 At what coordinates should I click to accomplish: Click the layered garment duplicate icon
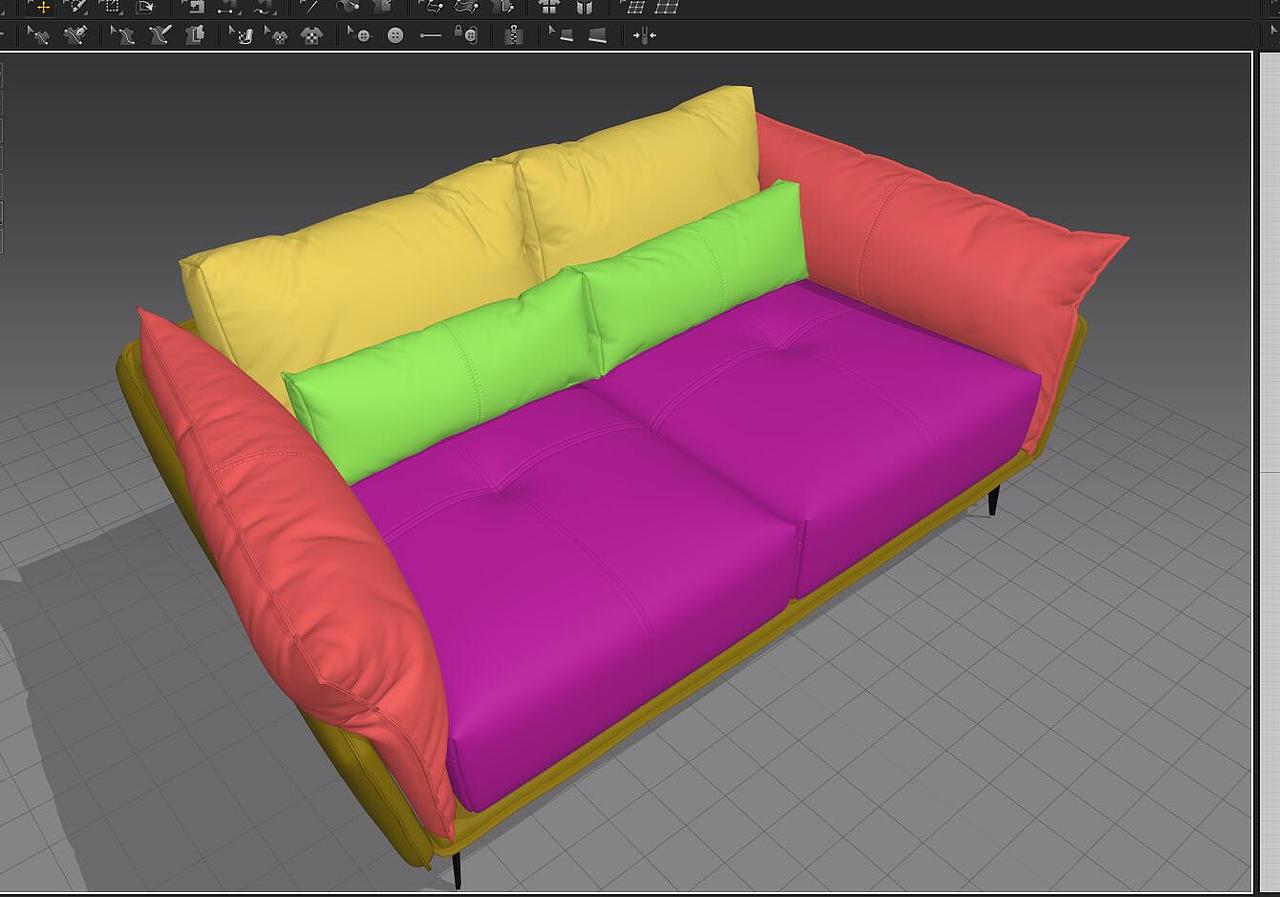tap(195, 35)
